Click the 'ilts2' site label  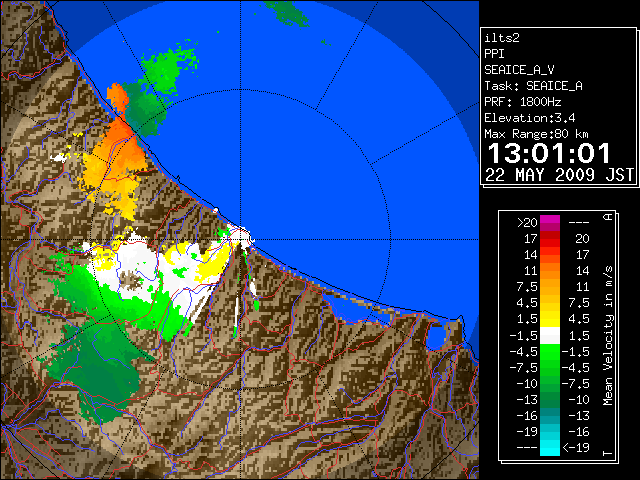coord(502,38)
